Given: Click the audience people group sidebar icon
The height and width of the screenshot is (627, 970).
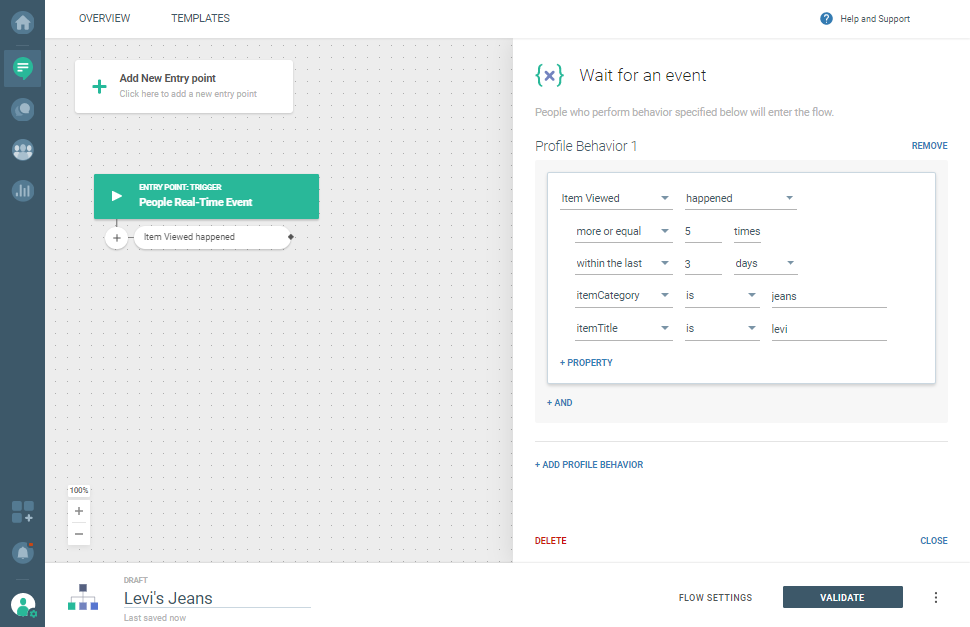Looking at the screenshot, I should click(22, 150).
